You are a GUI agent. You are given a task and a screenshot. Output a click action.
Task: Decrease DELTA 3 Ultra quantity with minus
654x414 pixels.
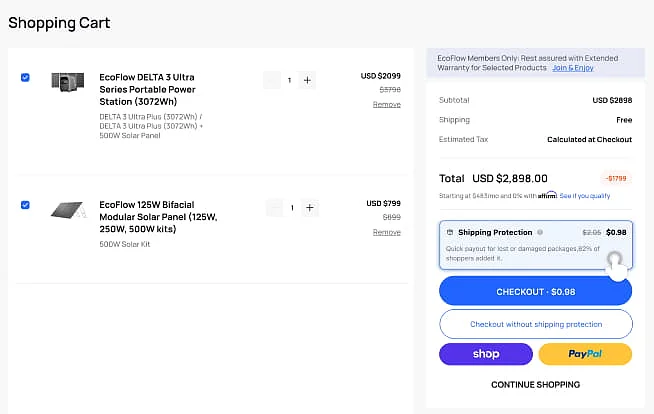(x=272, y=80)
